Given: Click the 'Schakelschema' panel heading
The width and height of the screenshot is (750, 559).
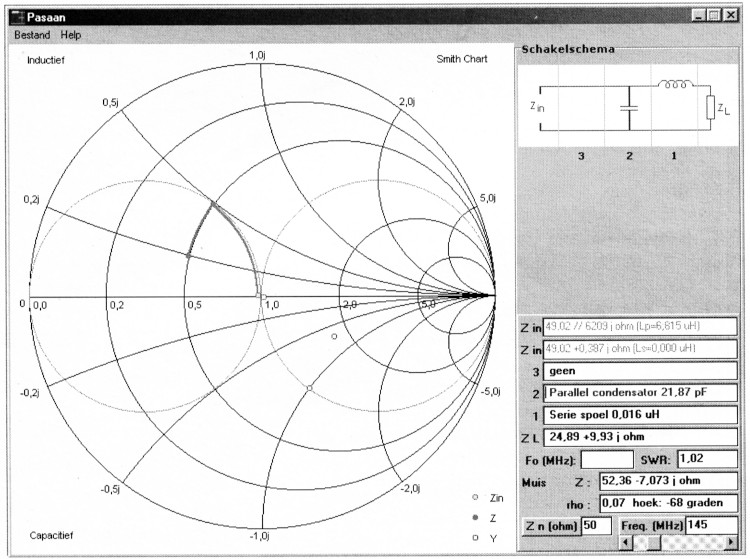Looking at the screenshot, I should (x=568, y=49).
